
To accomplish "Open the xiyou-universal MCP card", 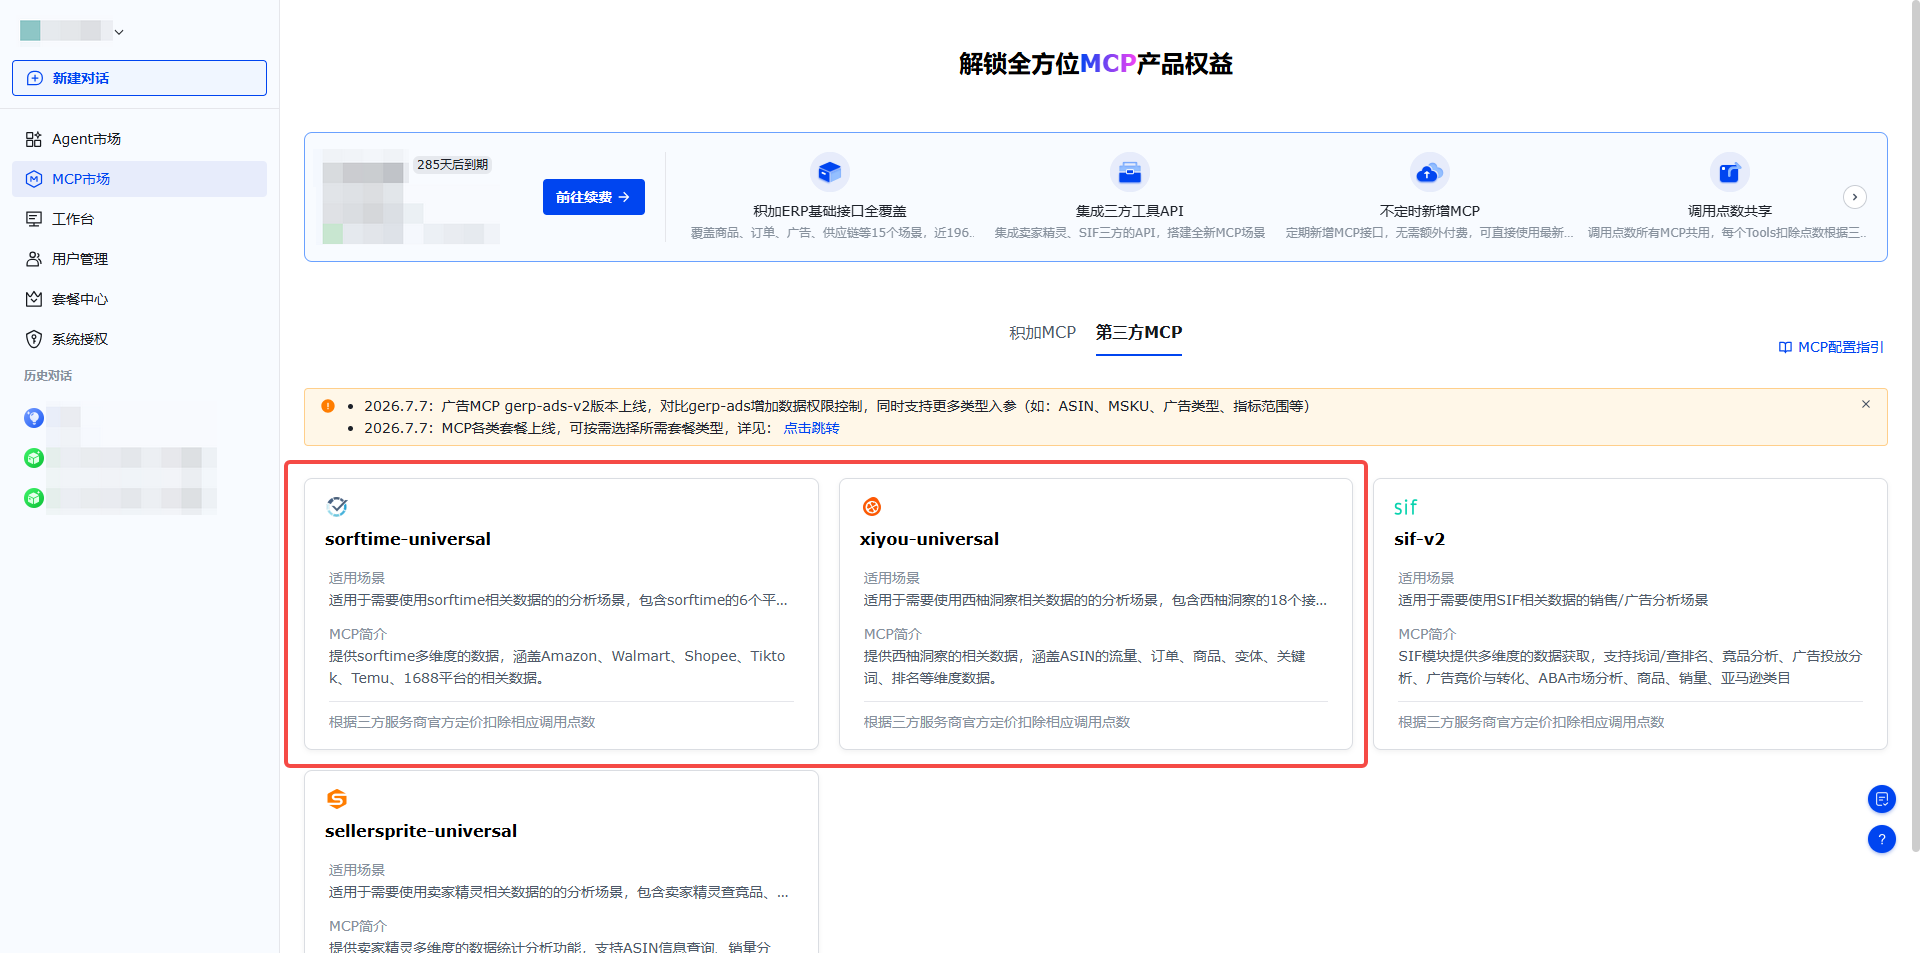I will coord(1096,614).
